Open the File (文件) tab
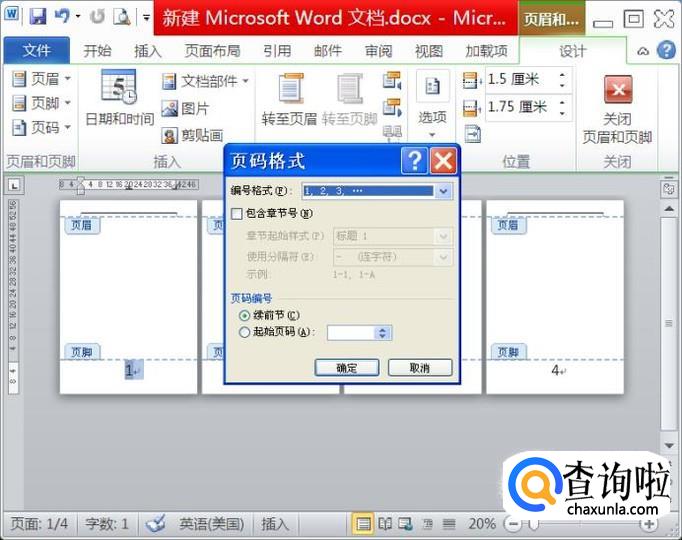 tap(37, 50)
